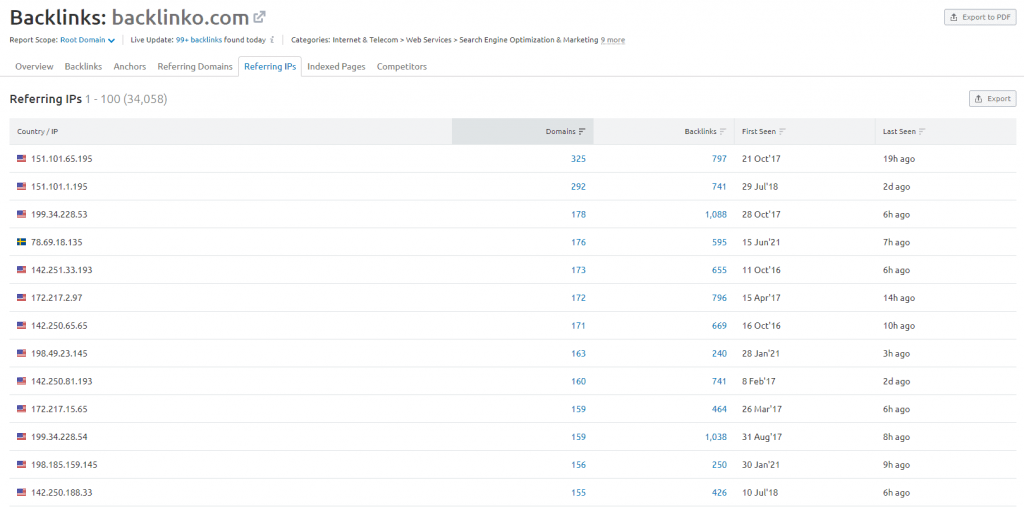Screen dimensions: 1024x507
Task: Click US flag beside 198.49.23.145
Action: tap(22, 353)
